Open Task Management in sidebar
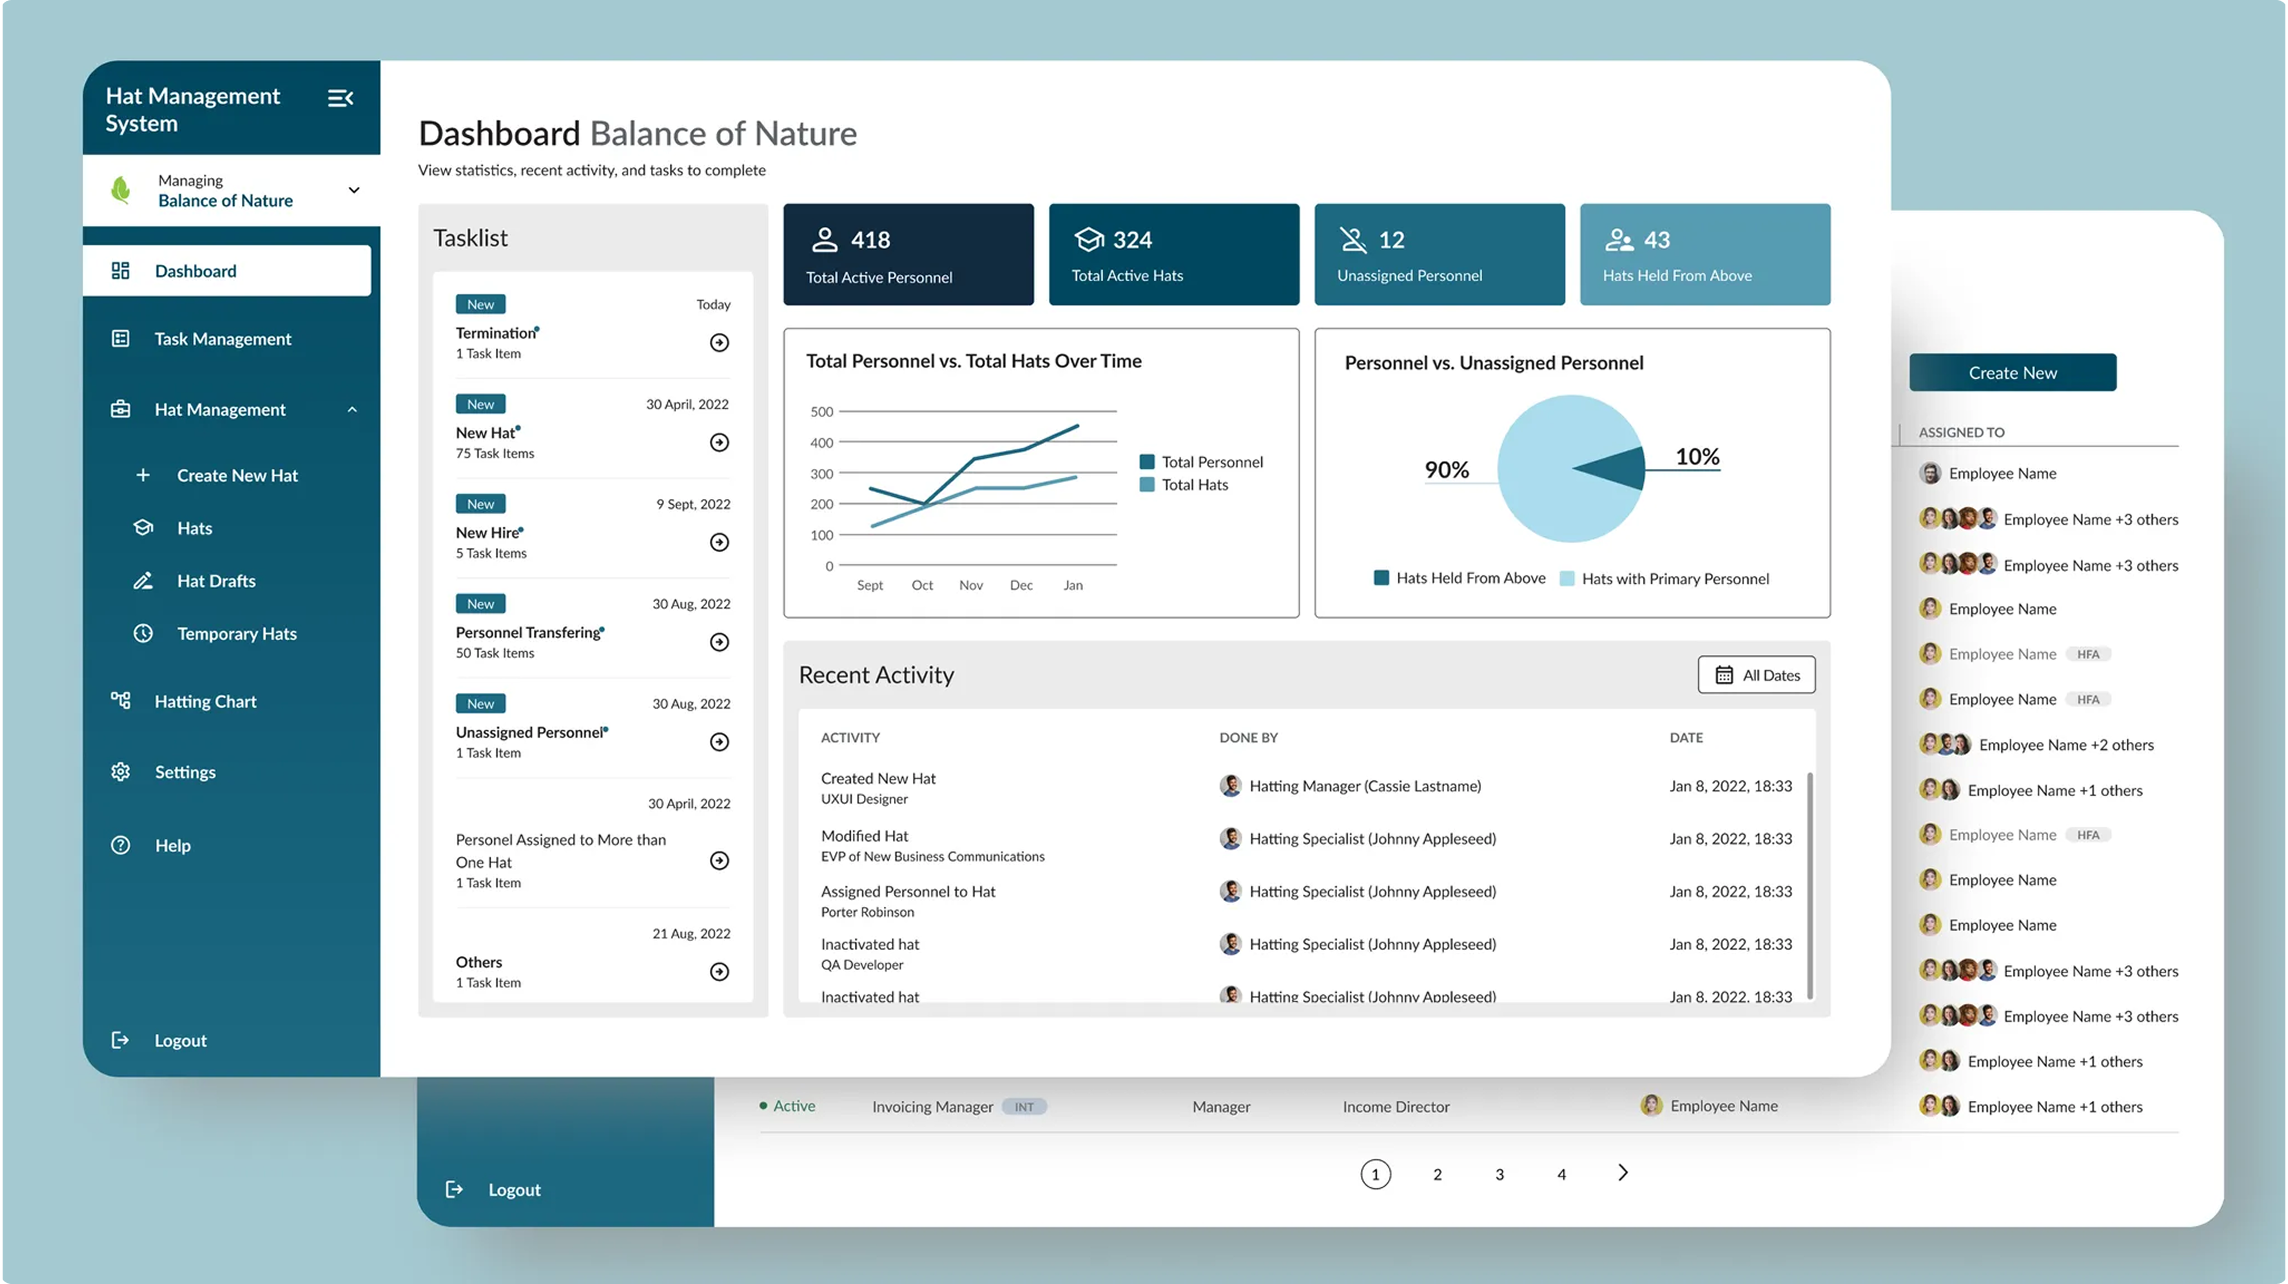2288x1284 pixels. click(222, 339)
